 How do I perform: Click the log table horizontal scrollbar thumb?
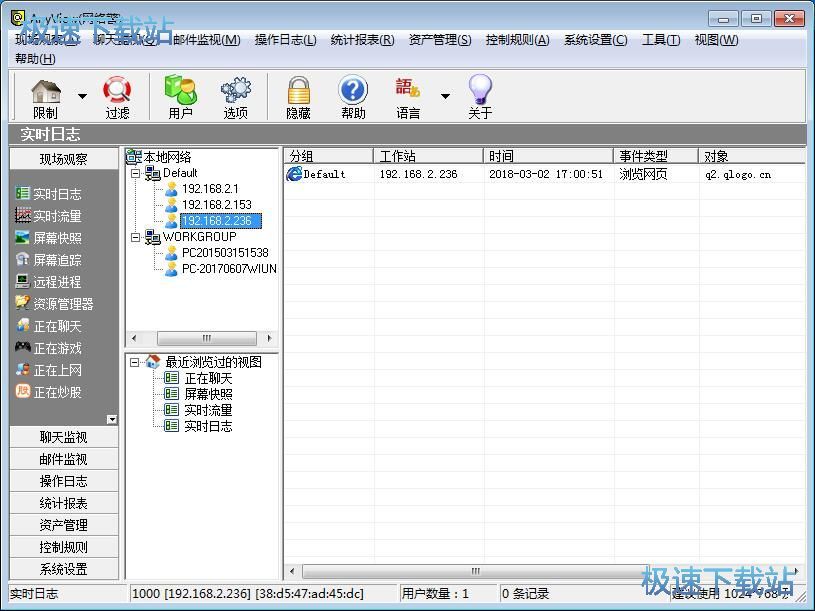[475, 572]
